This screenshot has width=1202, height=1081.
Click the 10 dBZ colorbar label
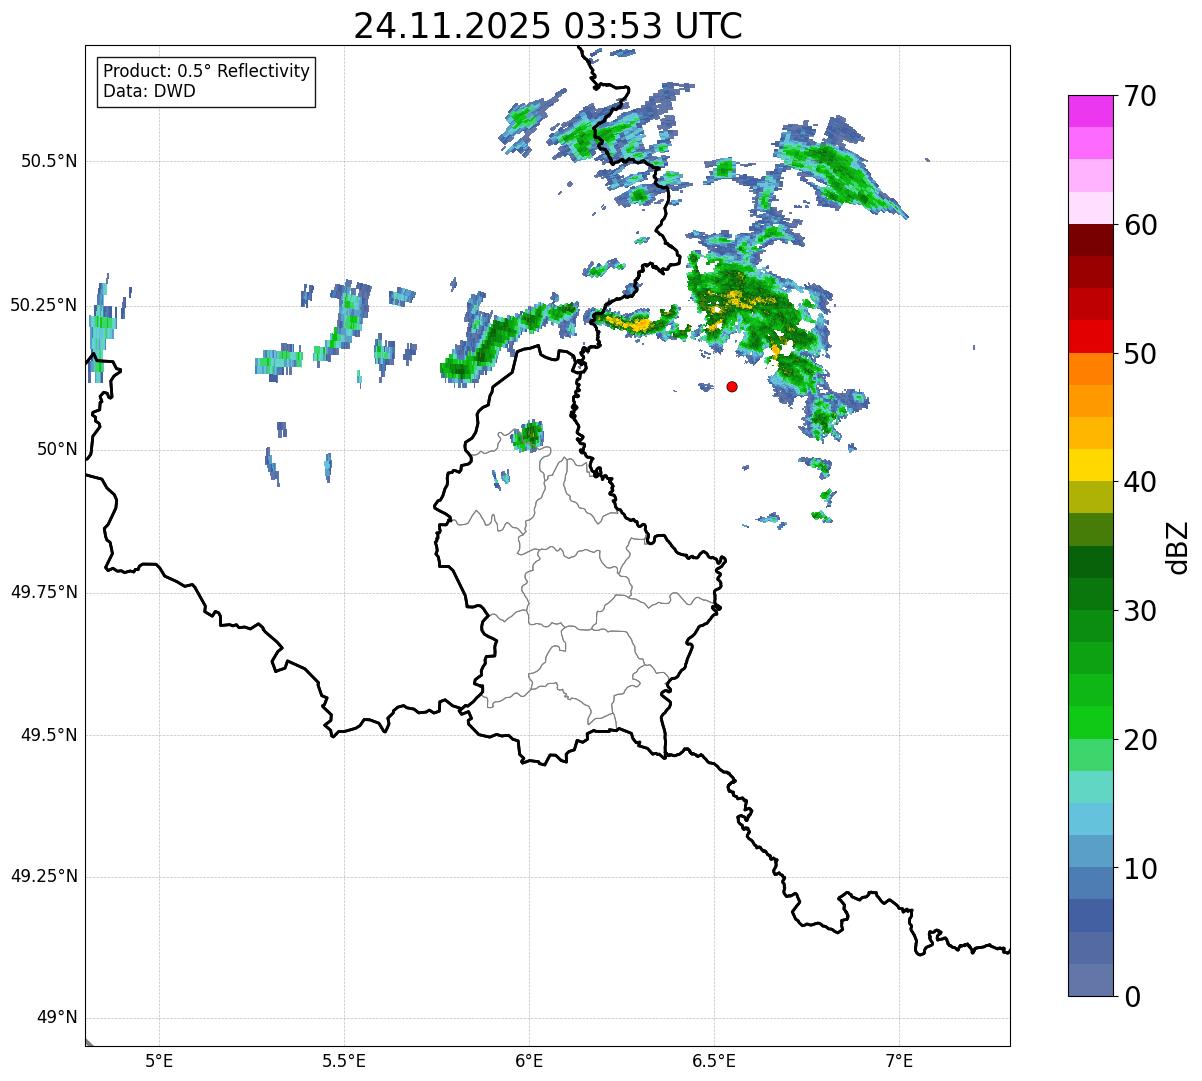click(1139, 869)
